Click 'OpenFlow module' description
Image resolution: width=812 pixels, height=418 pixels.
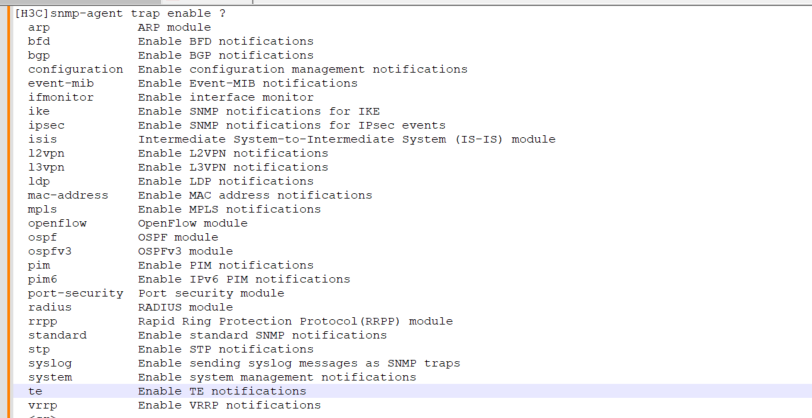pyautogui.click(x=193, y=223)
